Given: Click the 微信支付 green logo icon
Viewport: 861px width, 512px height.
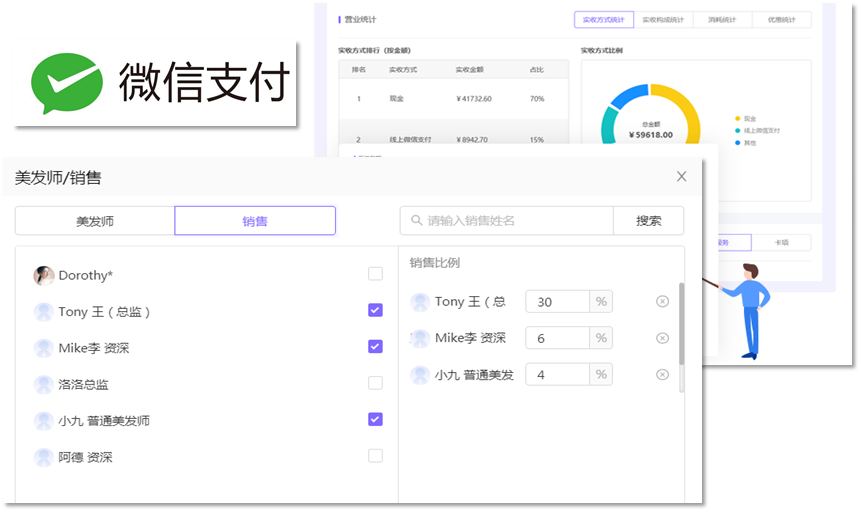Looking at the screenshot, I should pyautogui.click(x=66, y=83).
